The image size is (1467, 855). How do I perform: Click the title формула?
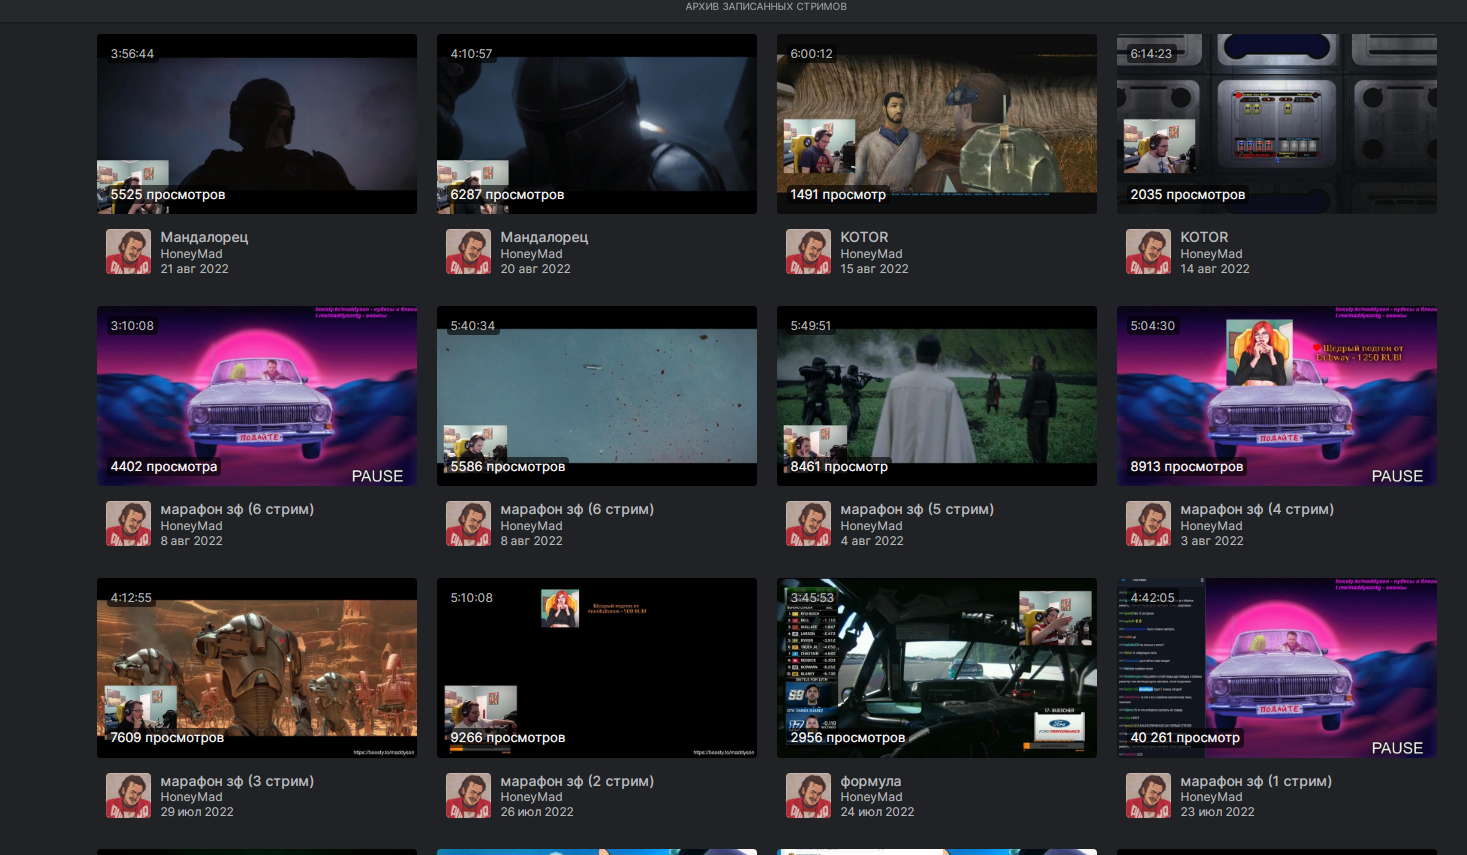click(870, 781)
